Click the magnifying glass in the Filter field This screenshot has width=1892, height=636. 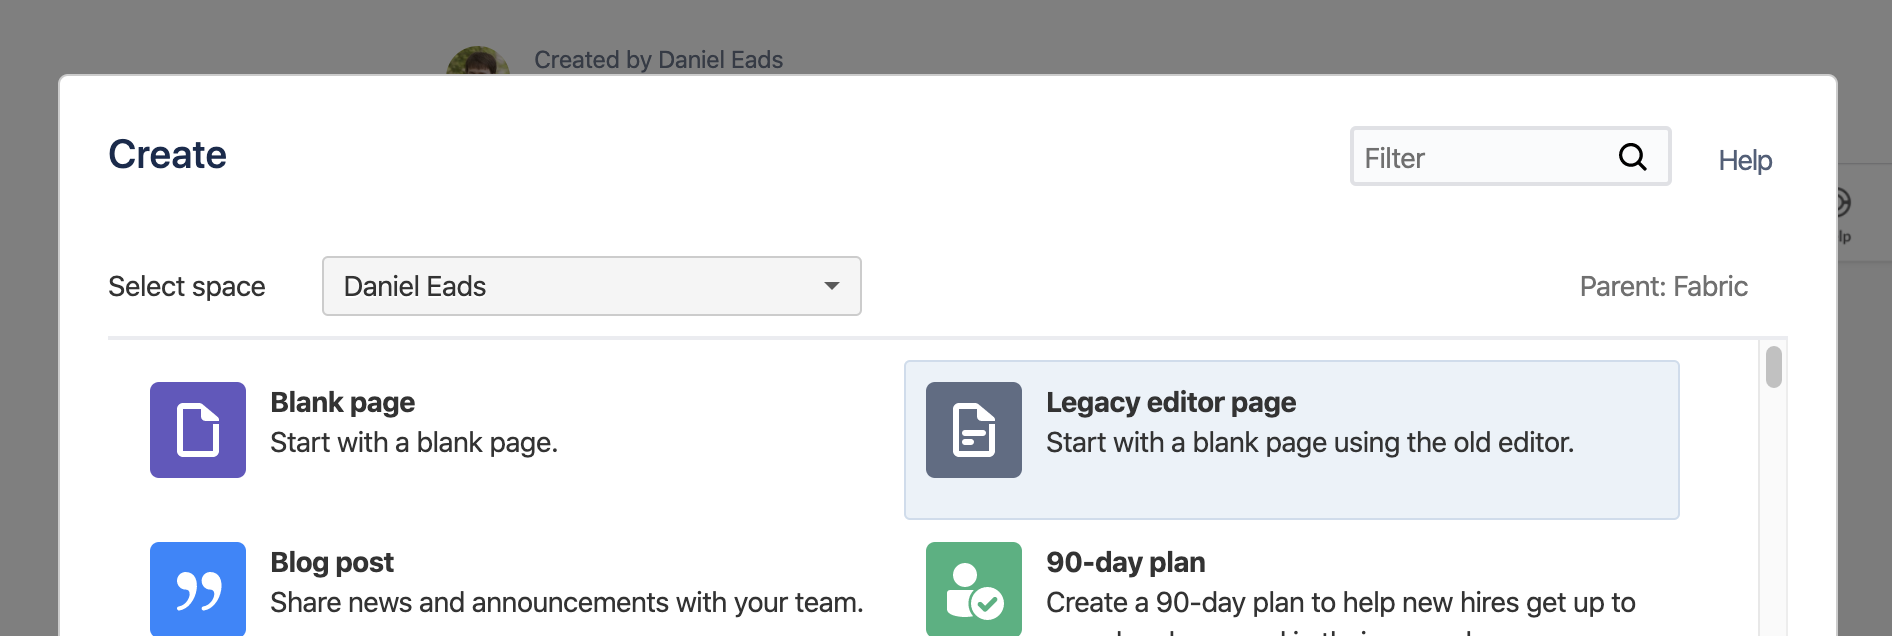pos(1632,157)
